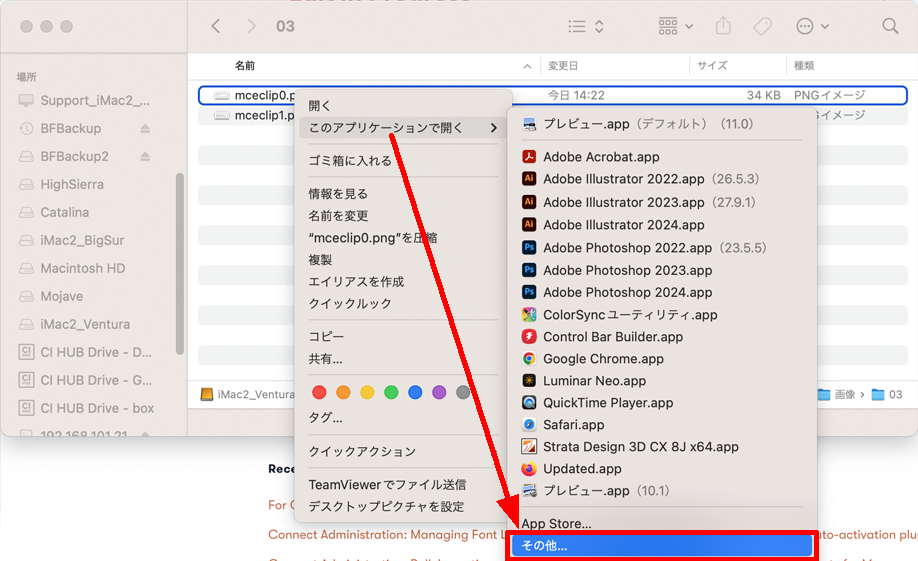Select CI HUB Drive - box in sidebar

(87, 408)
